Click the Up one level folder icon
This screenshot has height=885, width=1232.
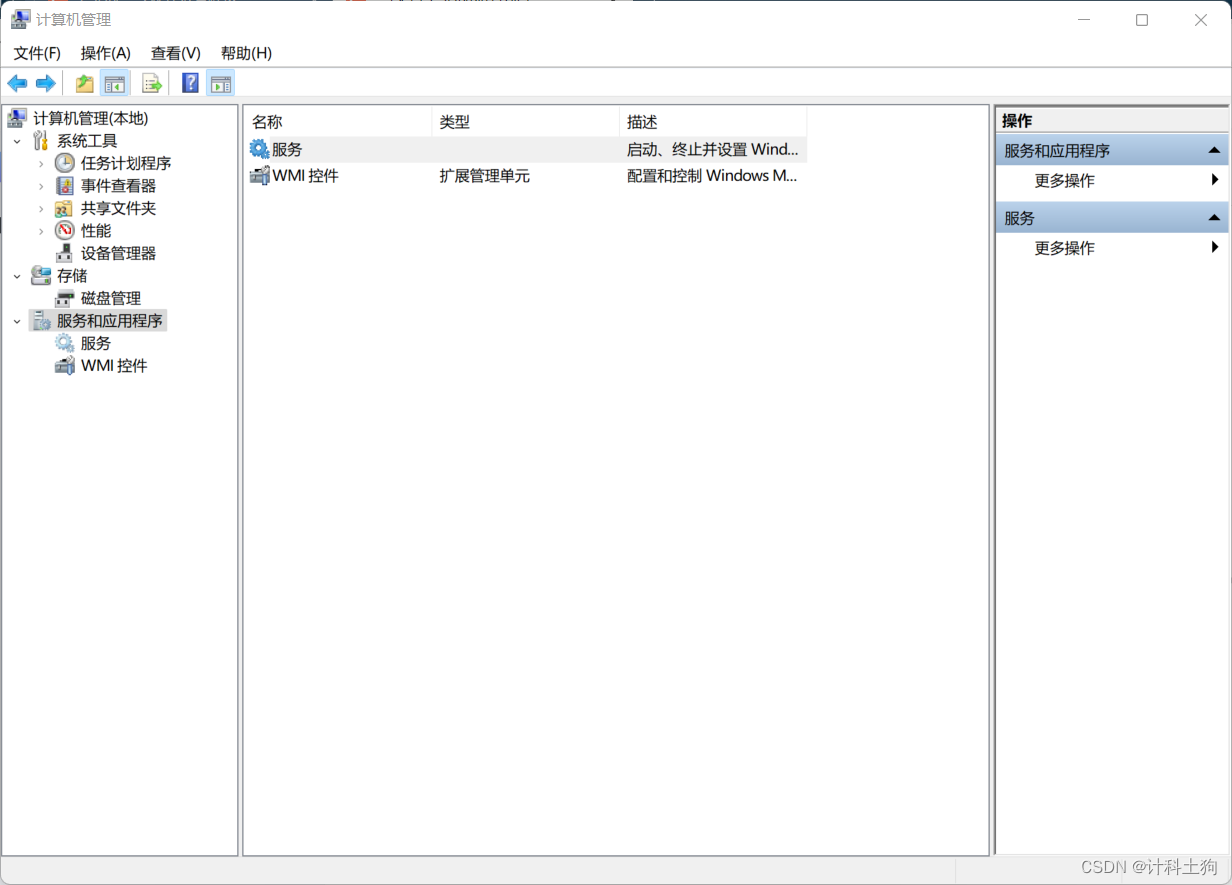pos(85,84)
